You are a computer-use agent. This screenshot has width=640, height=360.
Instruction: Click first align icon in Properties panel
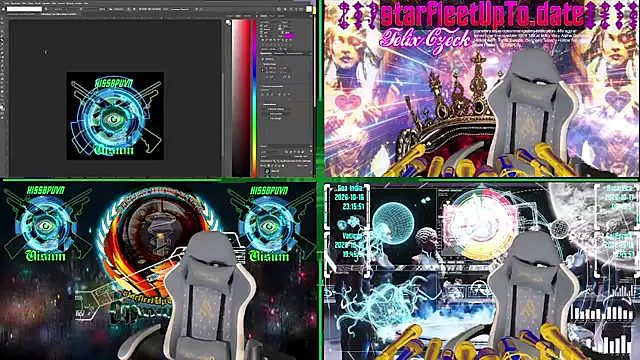click(x=262, y=94)
